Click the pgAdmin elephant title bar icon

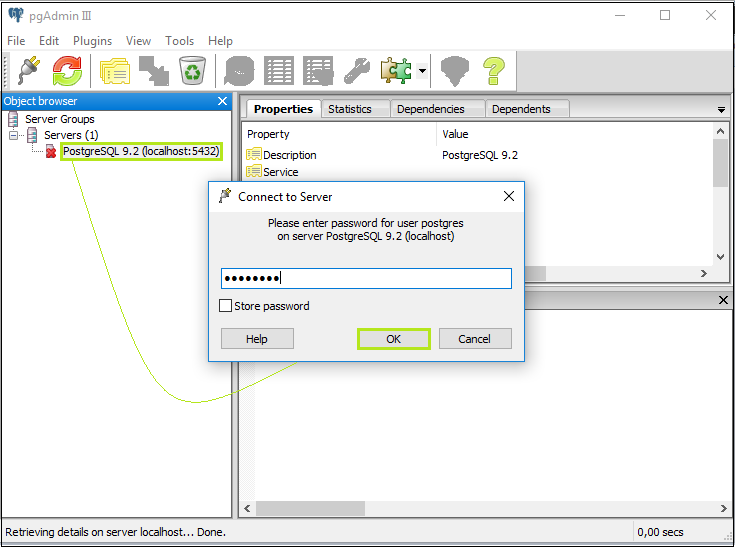point(16,15)
